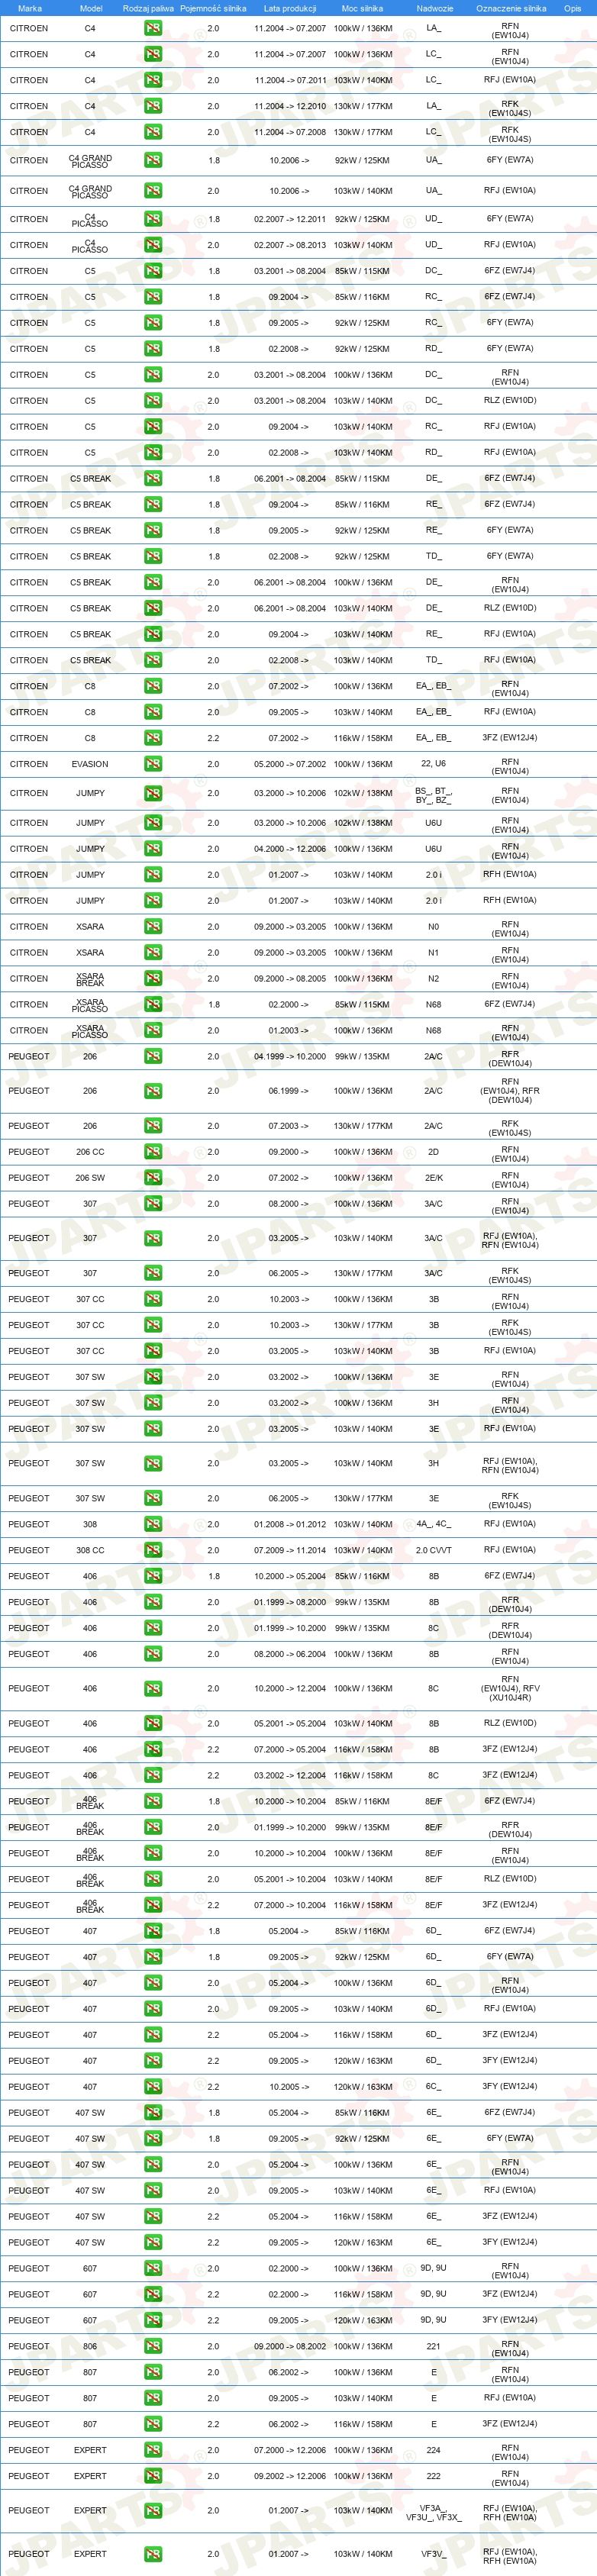The height and width of the screenshot is (2576, 597).
Task: Select production years '02.2007 -> 08.2013'
Action: coord(290,245)
